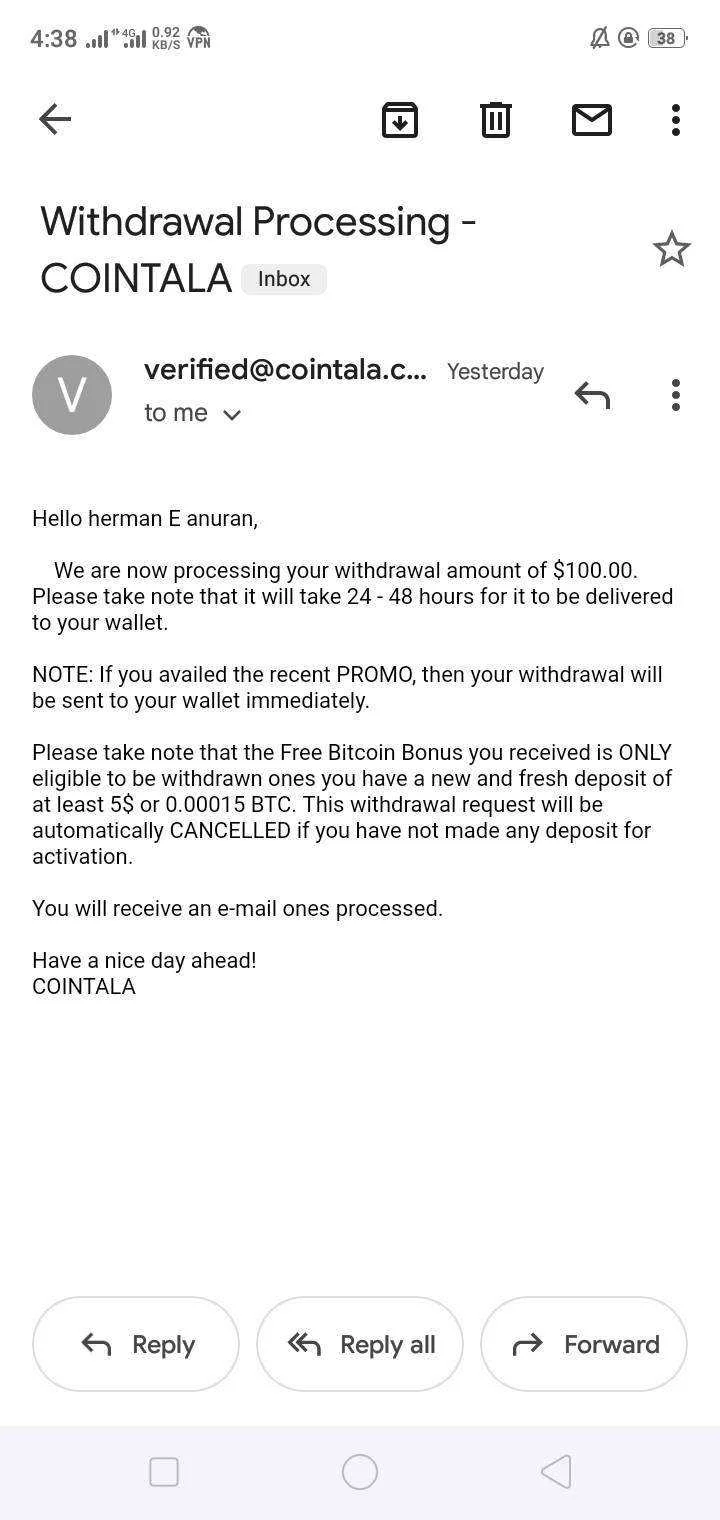
Task: Delete the email with the trash icon
Action: [x=496, y=120]
